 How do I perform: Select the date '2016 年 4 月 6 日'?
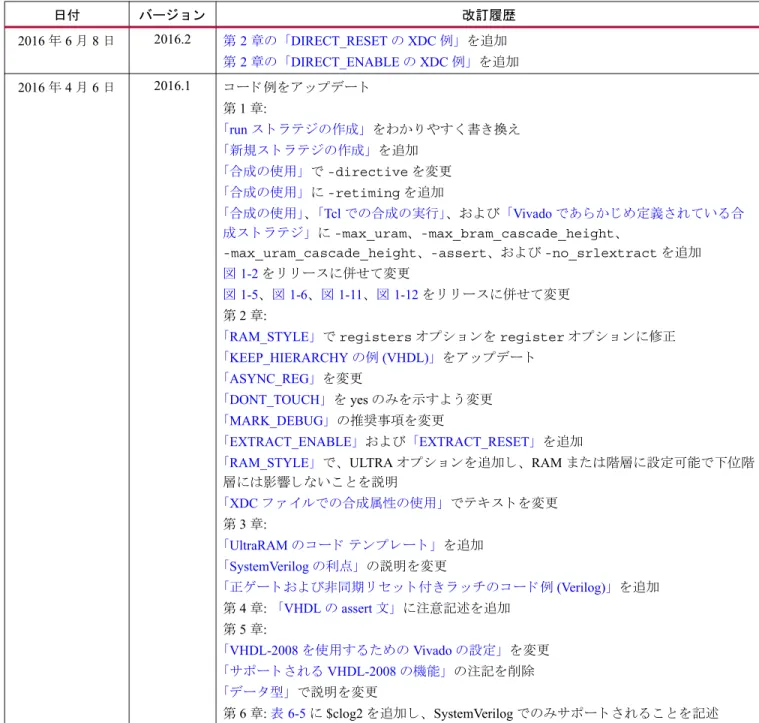click(66, 87)
